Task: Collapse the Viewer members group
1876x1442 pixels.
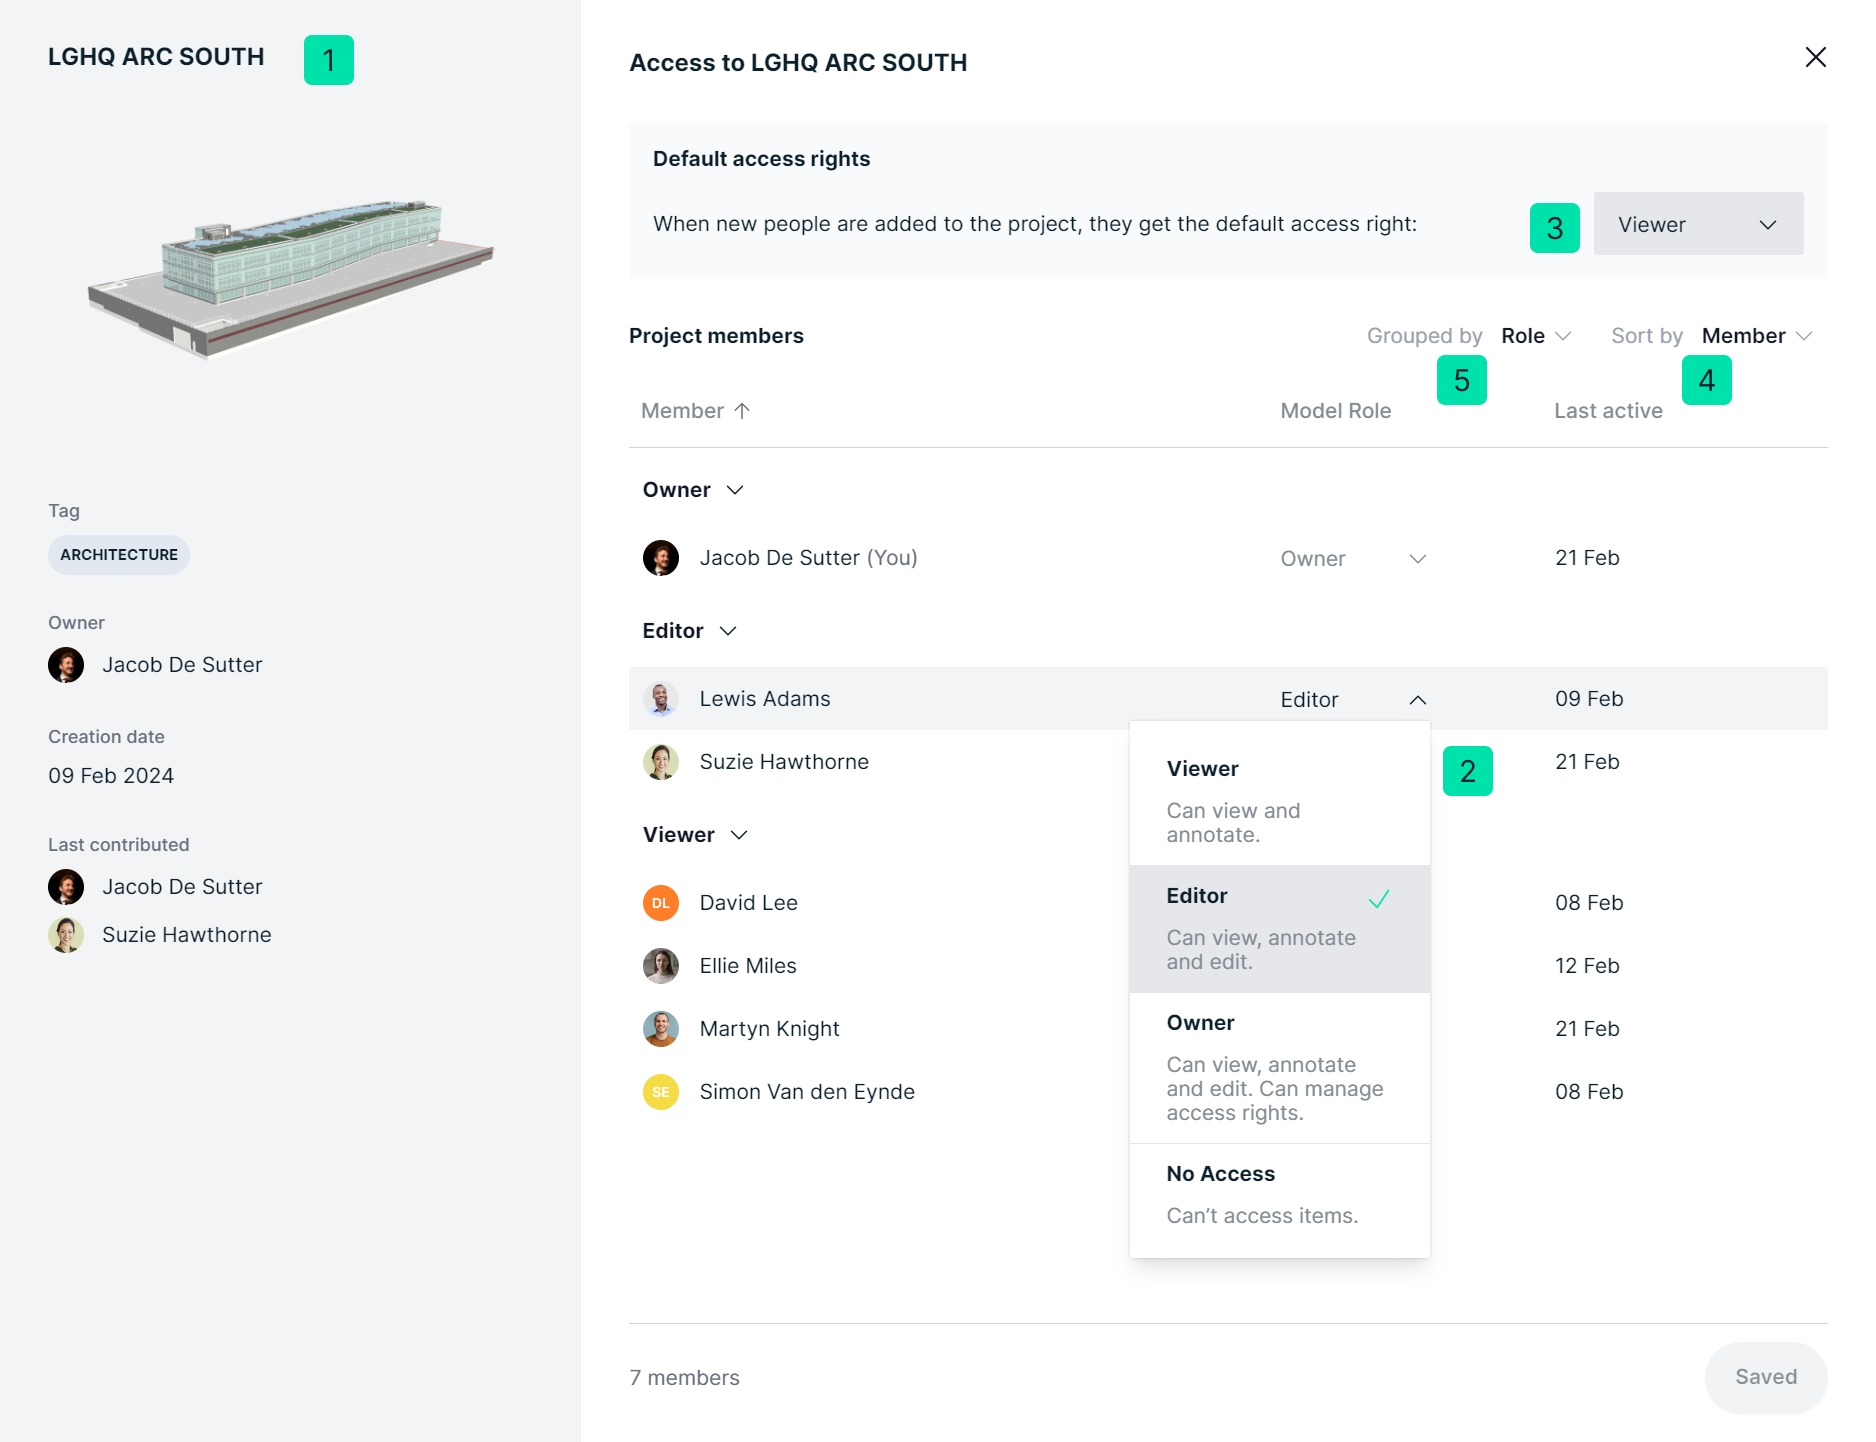Action: coord(739,835)
